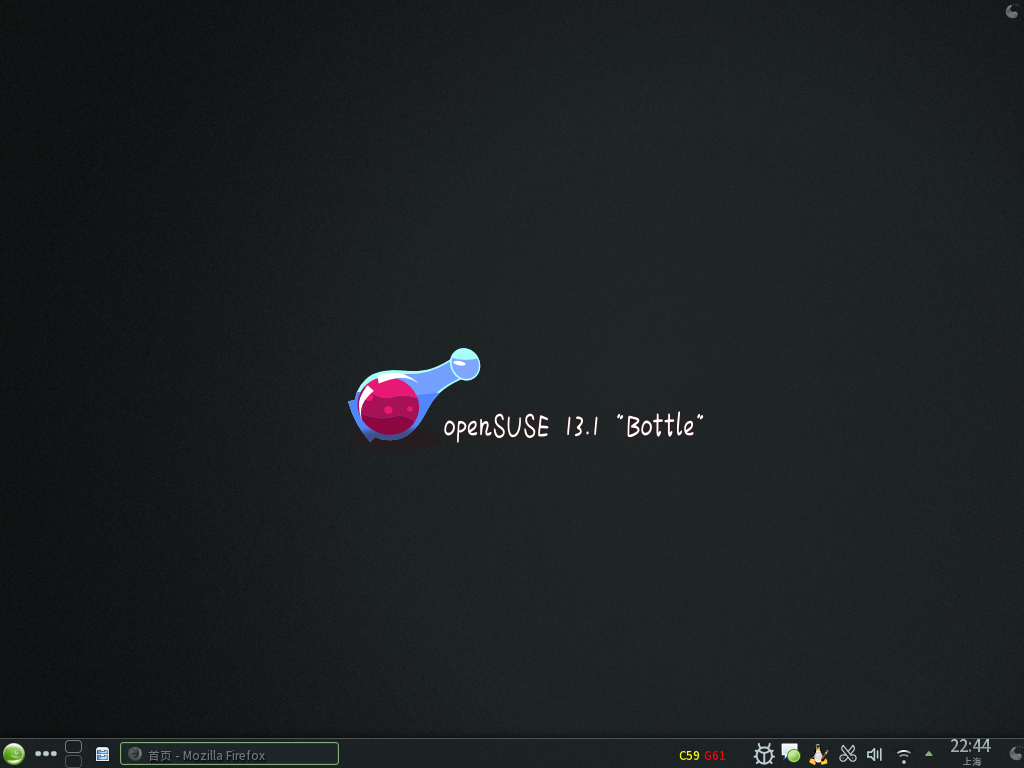Open the openSUSE Kickoff application launcher
1024x768 pixels.
[14, 754]
